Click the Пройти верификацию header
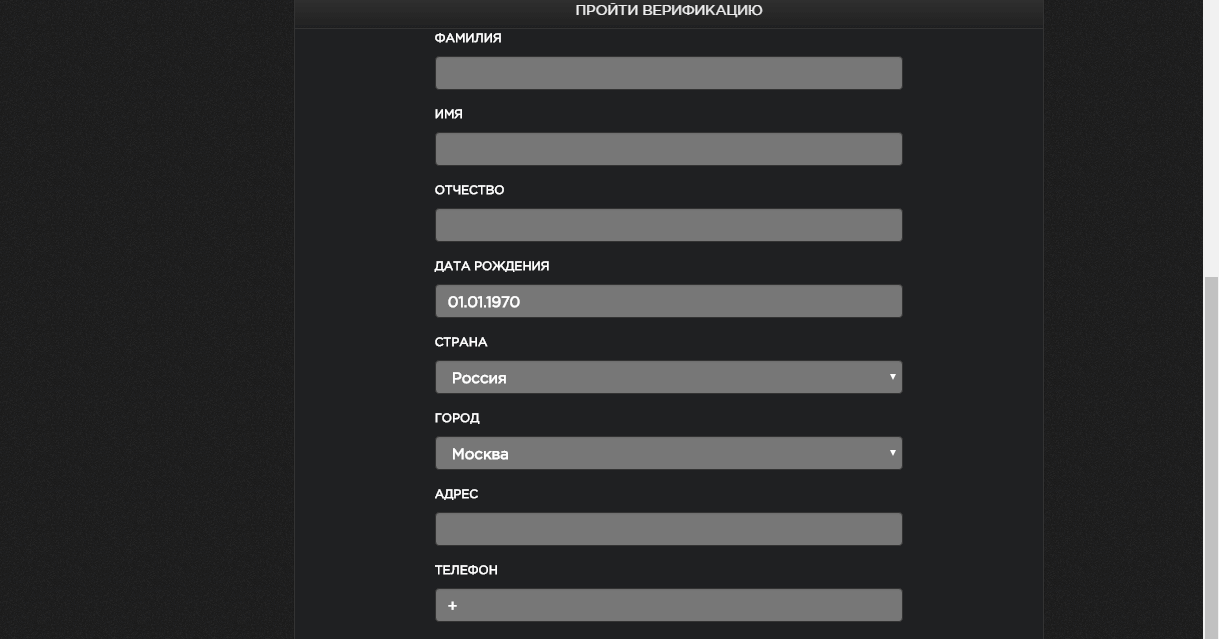 (668, 11)
